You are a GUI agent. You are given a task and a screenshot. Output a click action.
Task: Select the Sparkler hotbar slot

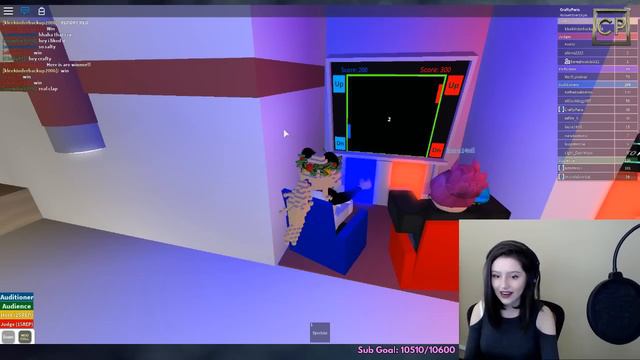320,333
